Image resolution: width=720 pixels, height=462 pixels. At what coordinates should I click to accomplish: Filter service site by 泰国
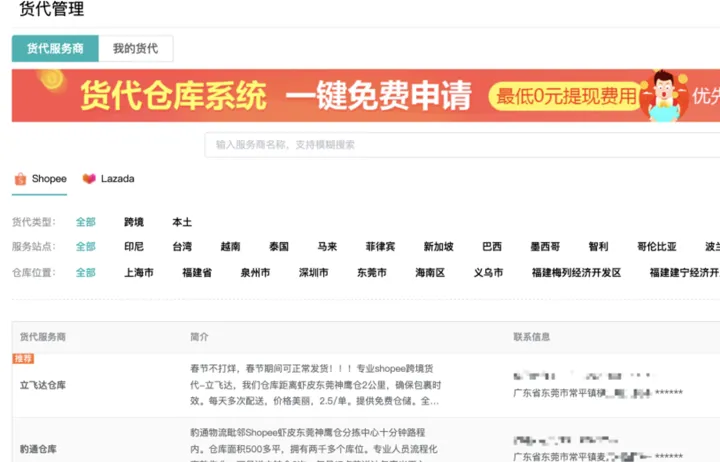tap(279, 247)
